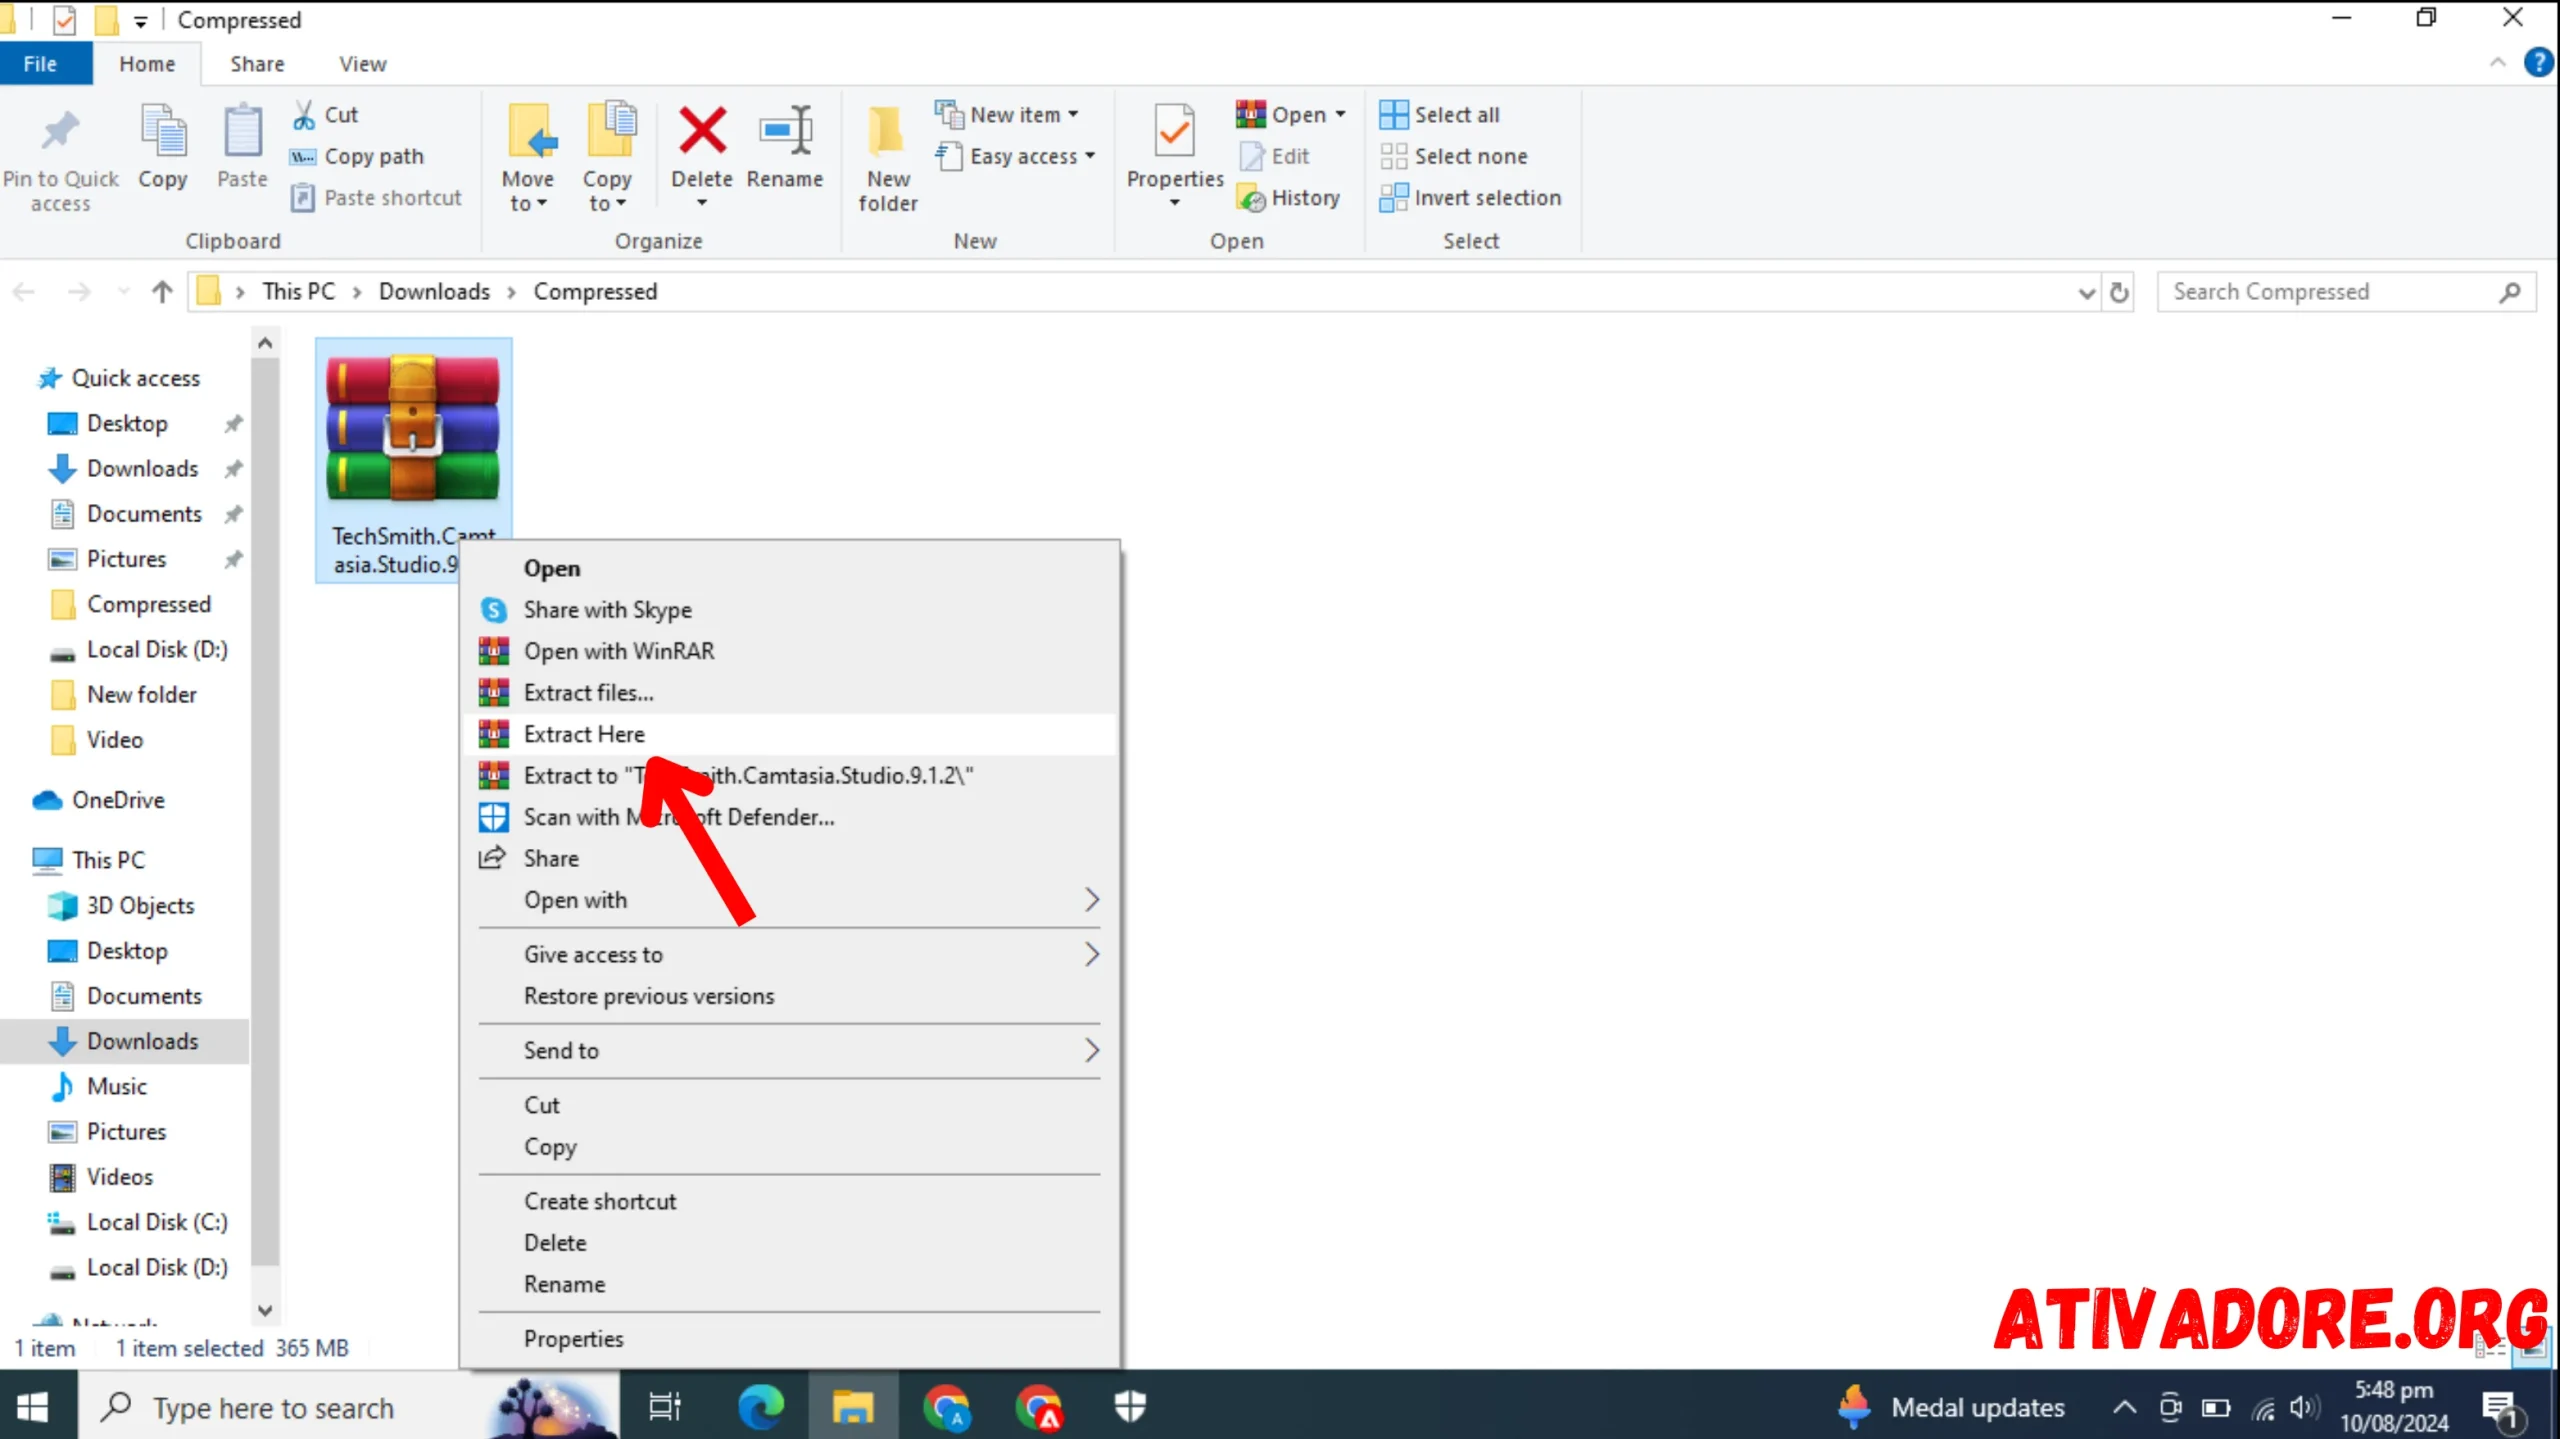
Task: Click the New folder icon
Action: (x=887, y=132)
